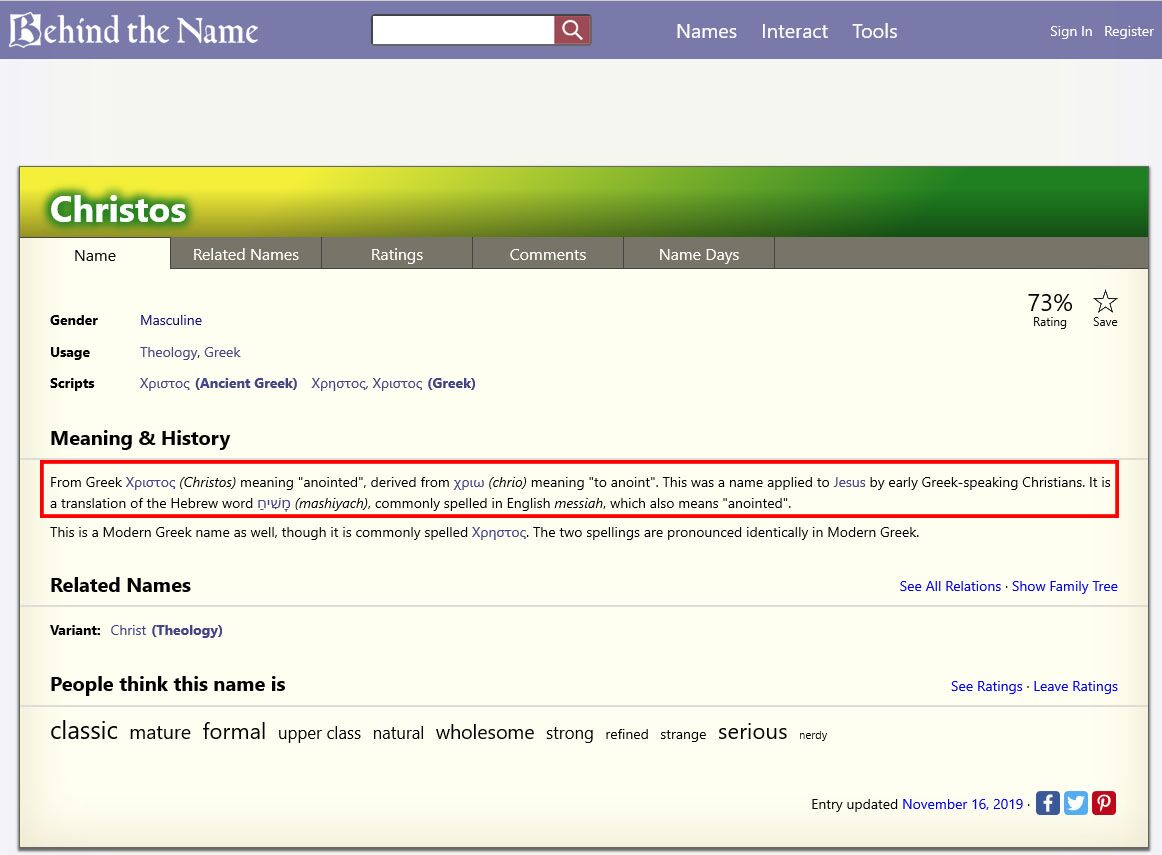
Task: Click the Hebrew mashiyach word link
Action: tap(273, 504)
